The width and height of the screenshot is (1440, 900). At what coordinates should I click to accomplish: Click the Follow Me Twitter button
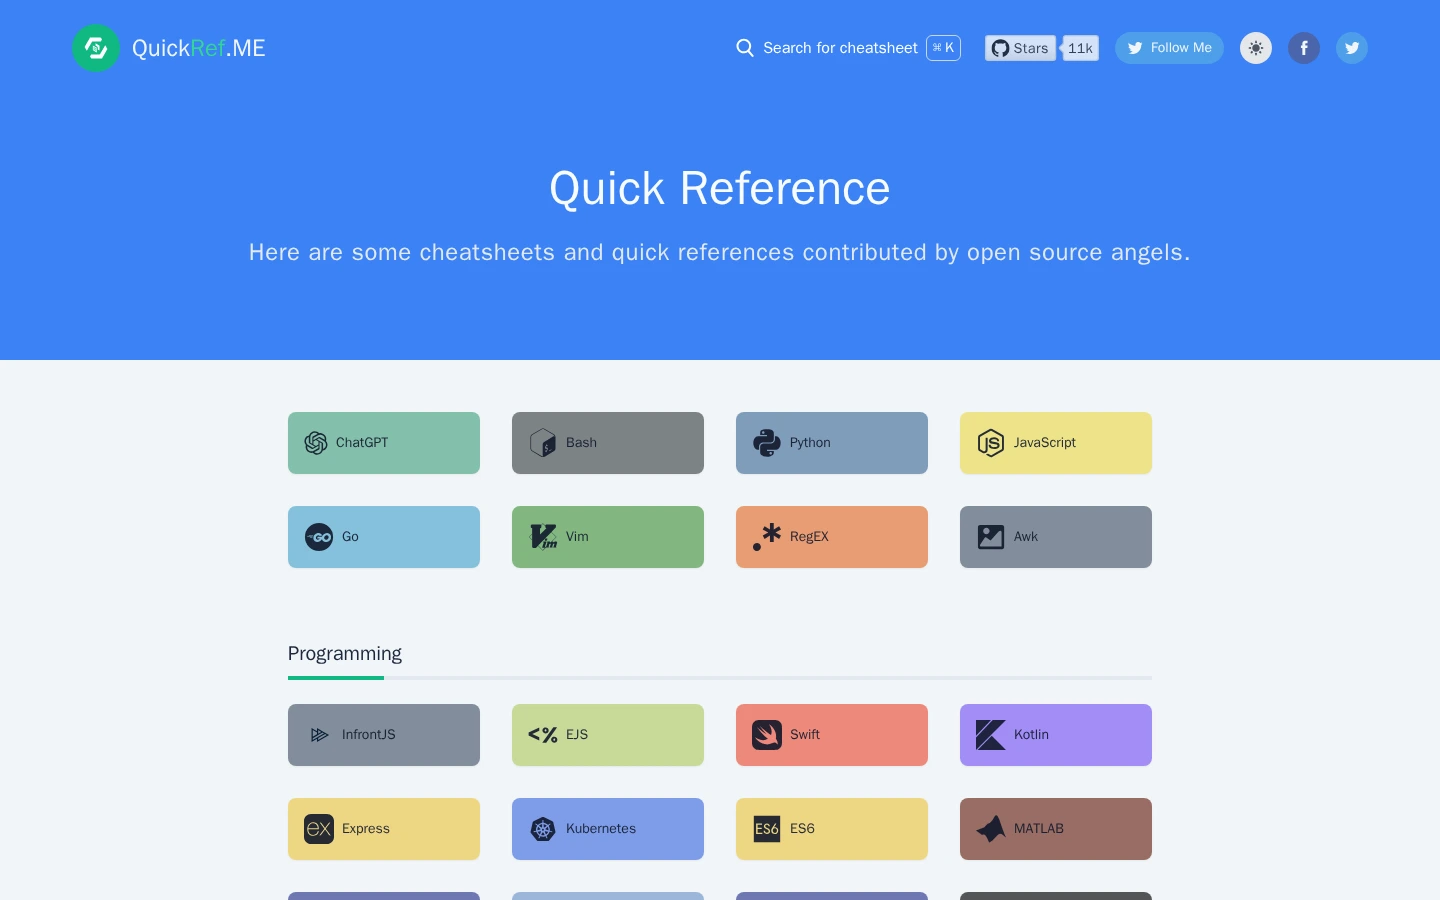pyautogui.click(x=1169, y=48)
